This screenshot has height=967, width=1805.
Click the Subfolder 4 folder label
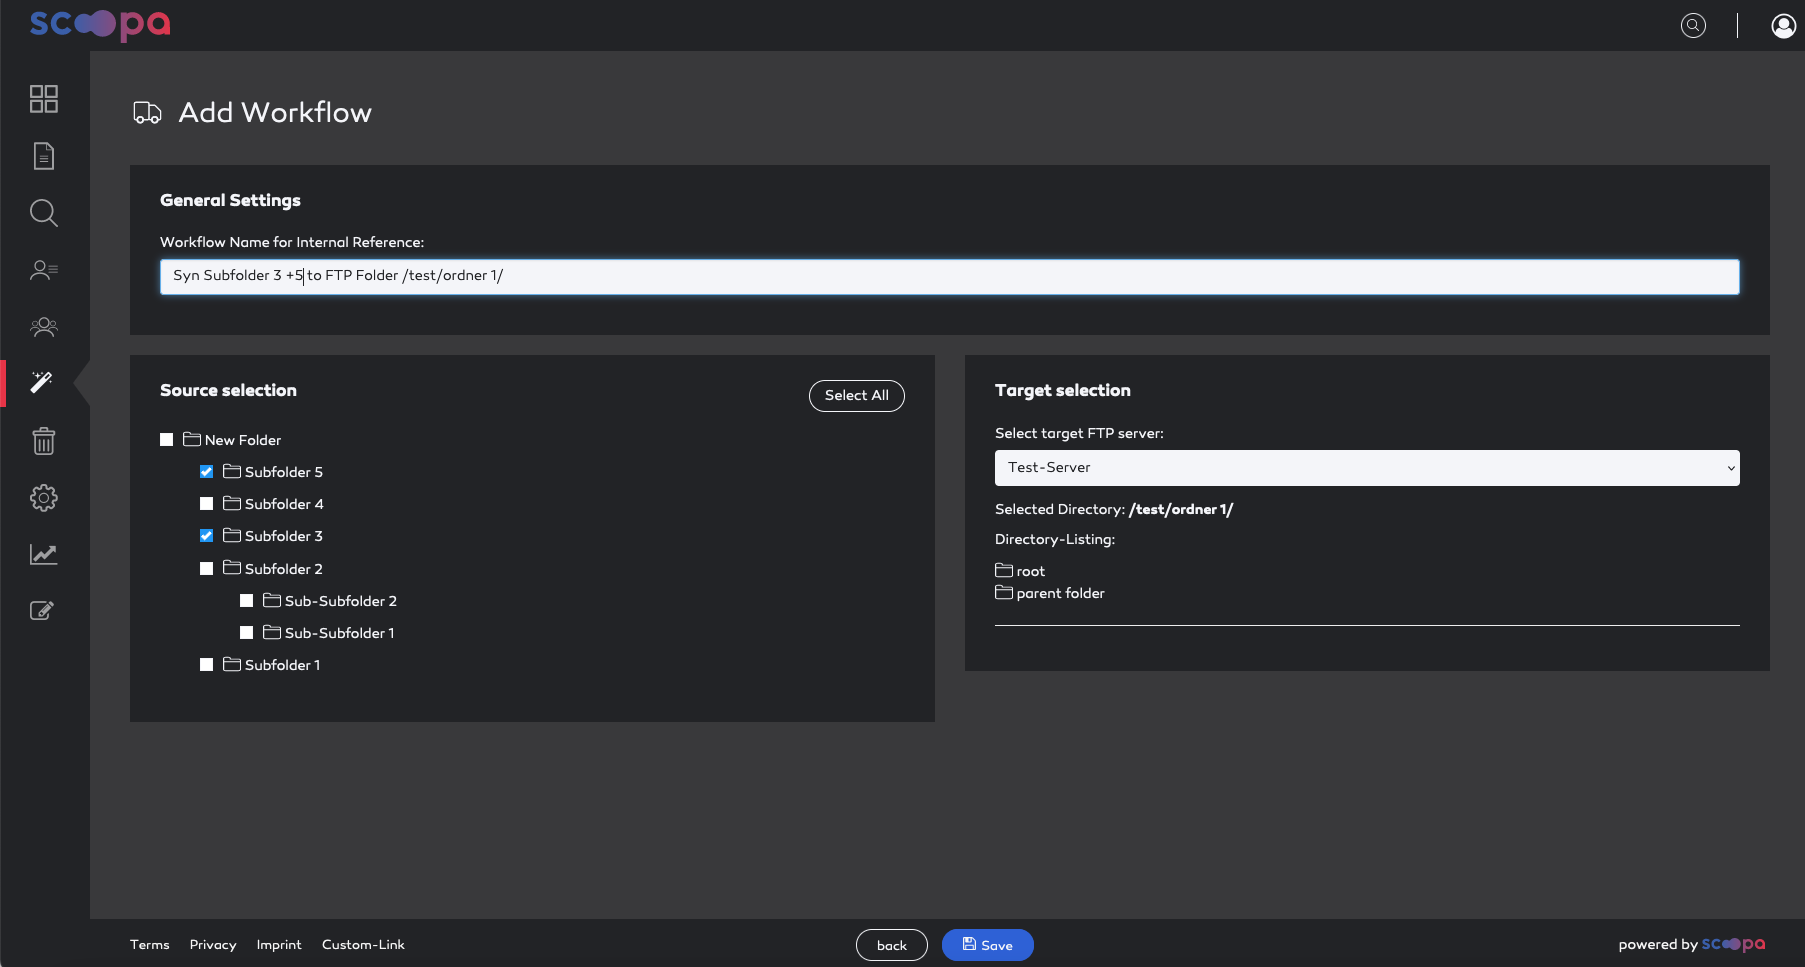[x=284, y=504]
